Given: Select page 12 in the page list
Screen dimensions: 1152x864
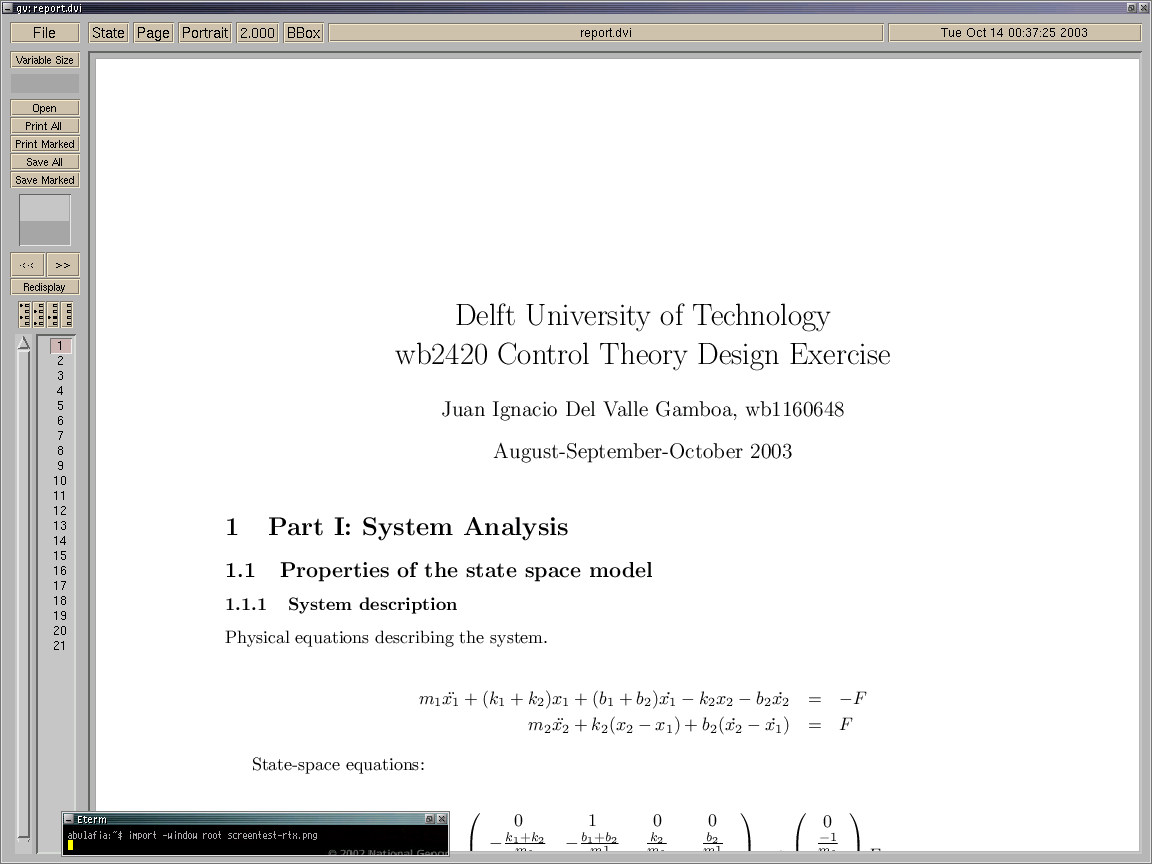Looking at the screenshot, I should coord(60,511).
